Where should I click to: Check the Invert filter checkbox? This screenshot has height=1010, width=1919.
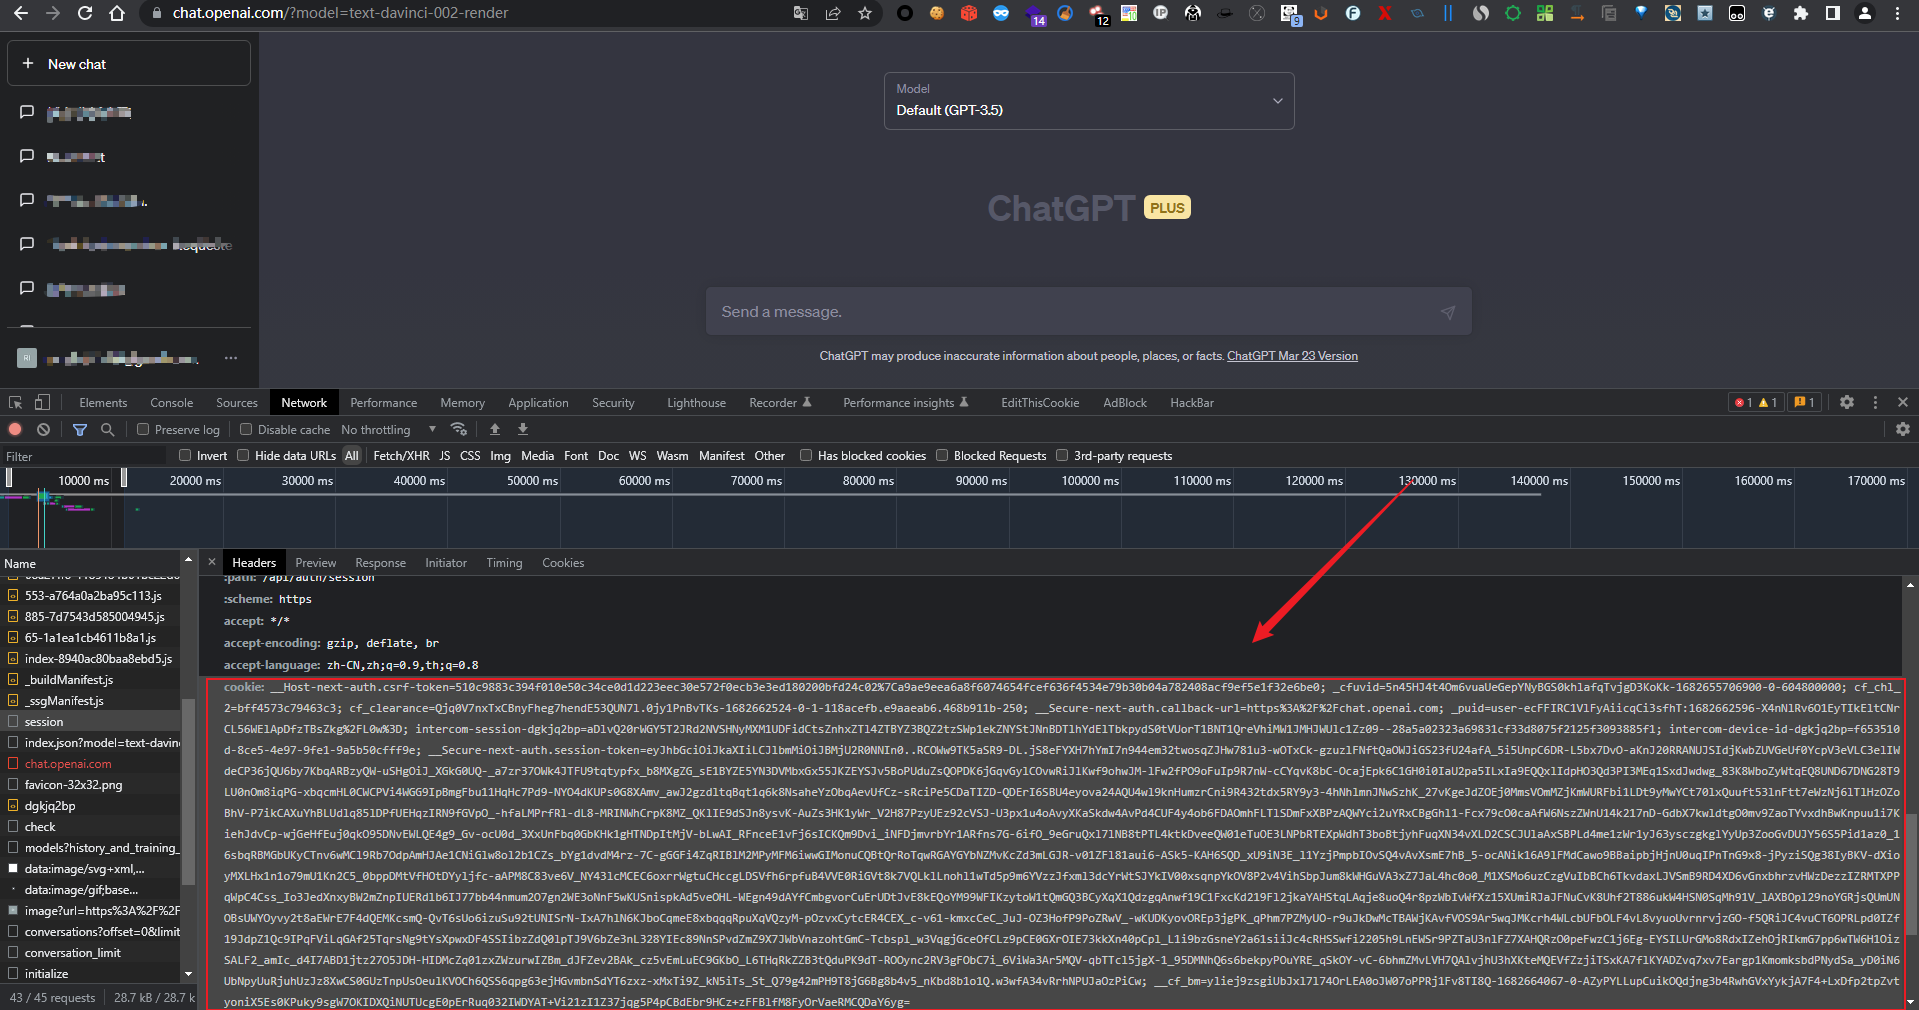coord(185,455)
